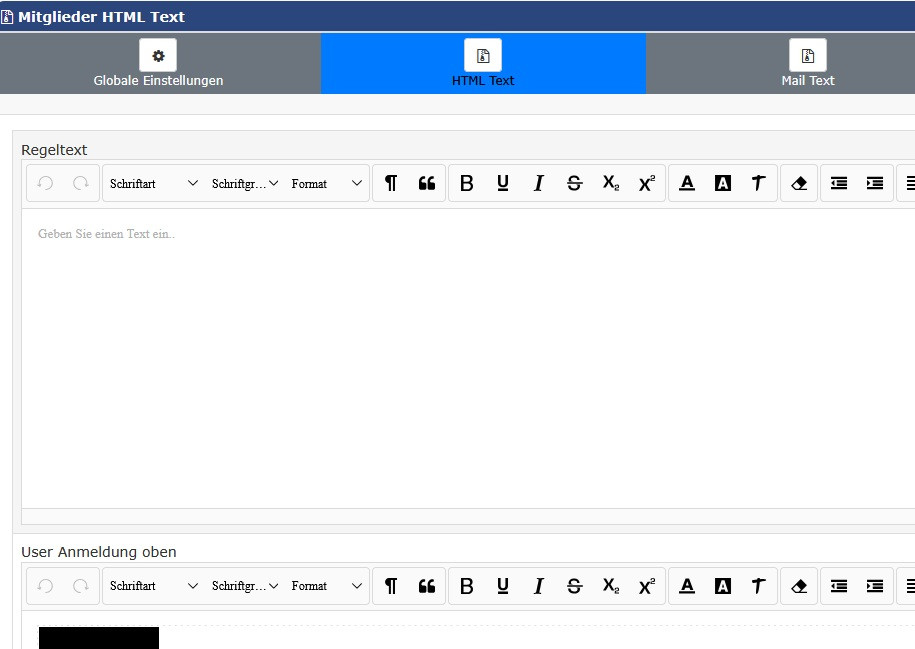The image size is (915, 649).
Task: Open the Format dropdown in the User Anmeldung editor
Action: [327, 585]
